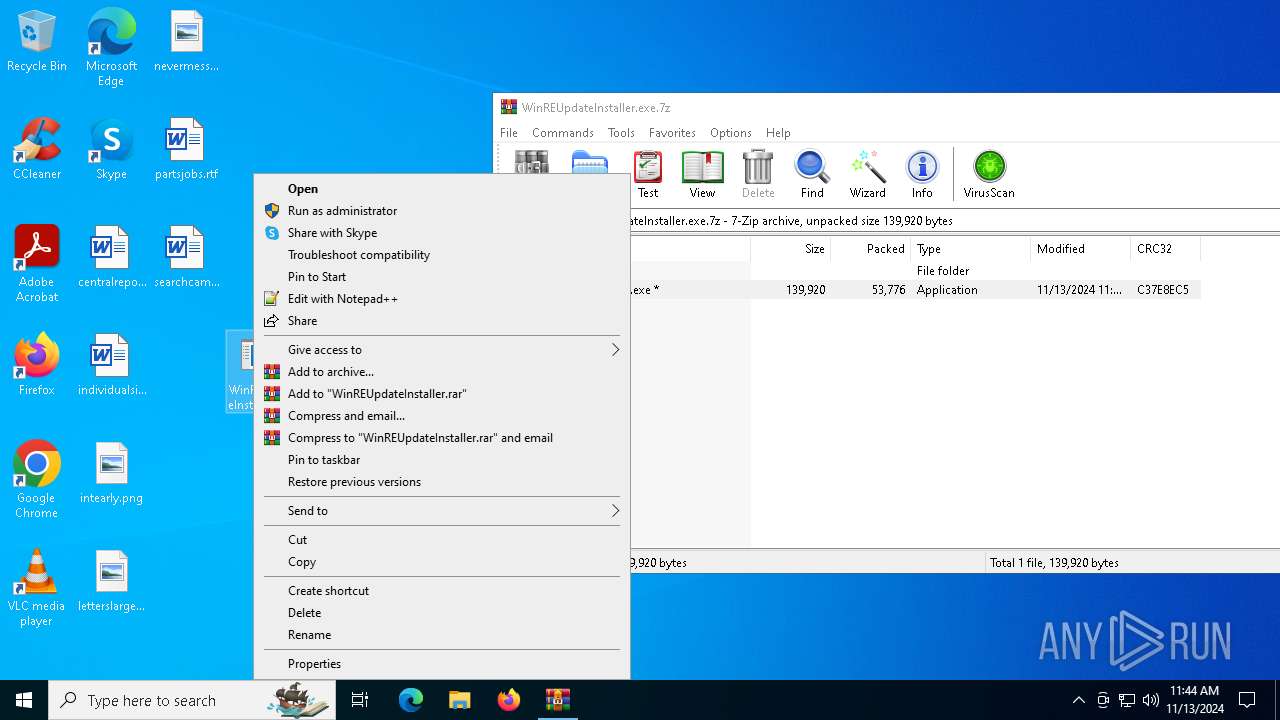Select the VLC media player shortcut

pos(37,588)
